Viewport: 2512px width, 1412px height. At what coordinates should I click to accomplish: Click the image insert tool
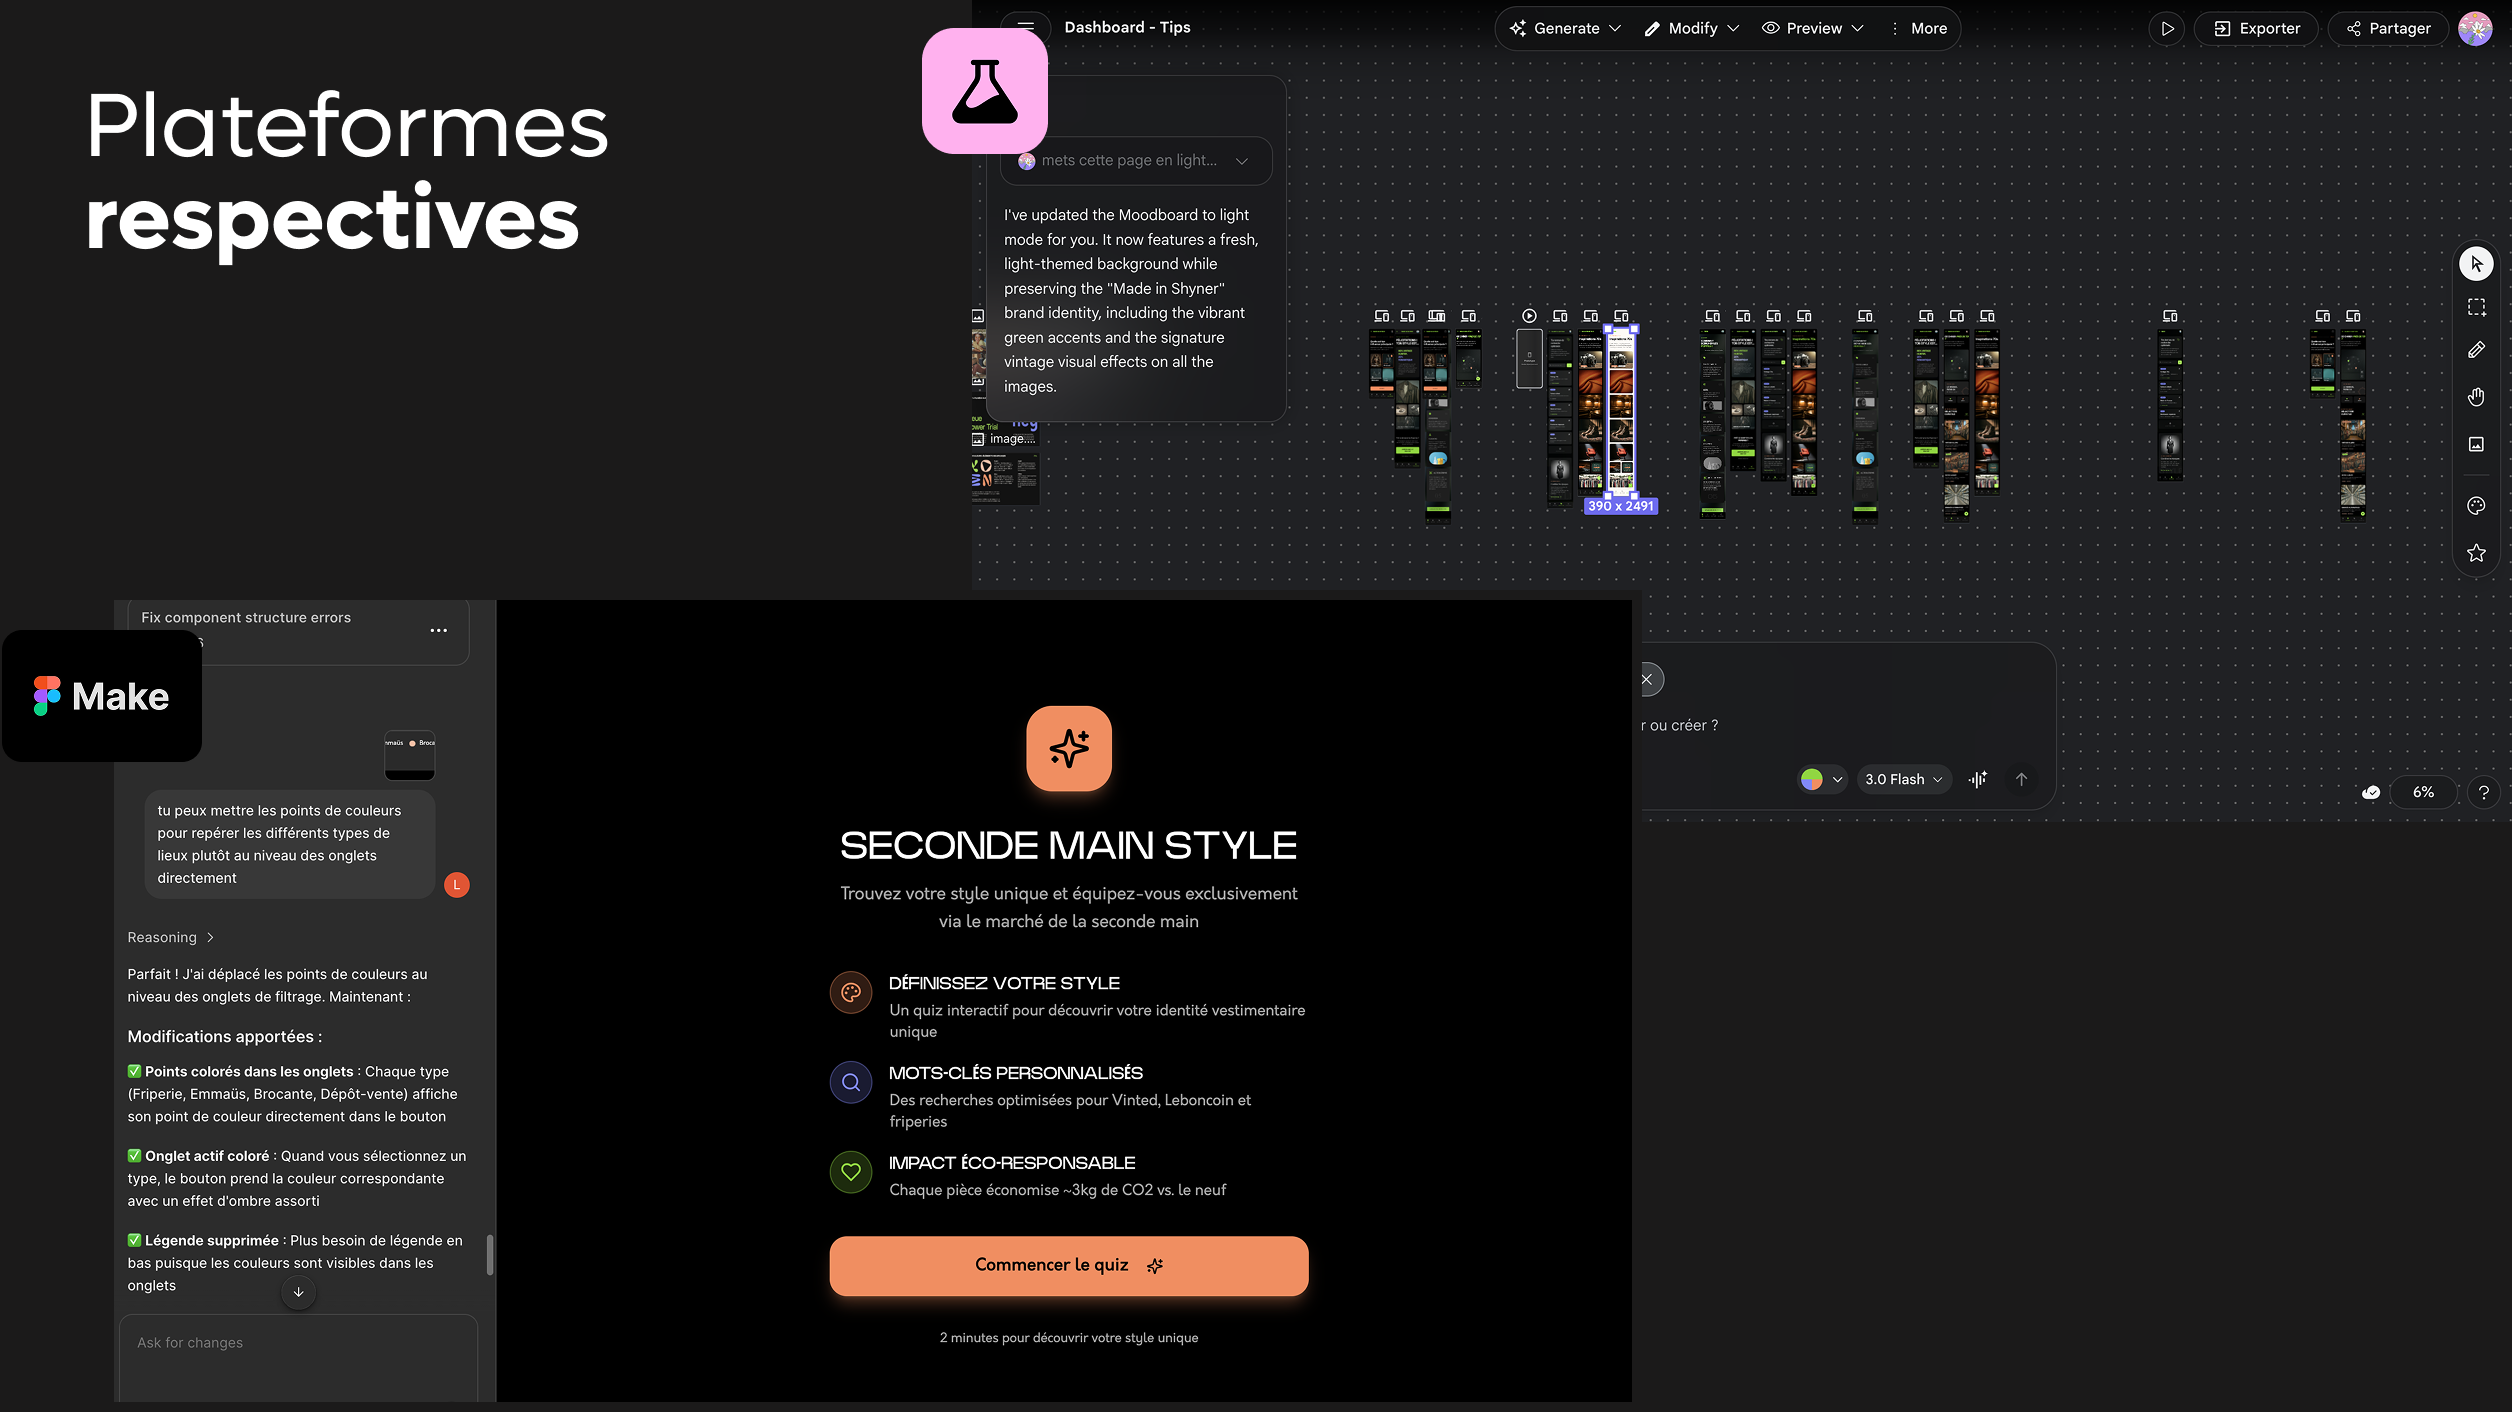click(2476, 444)
